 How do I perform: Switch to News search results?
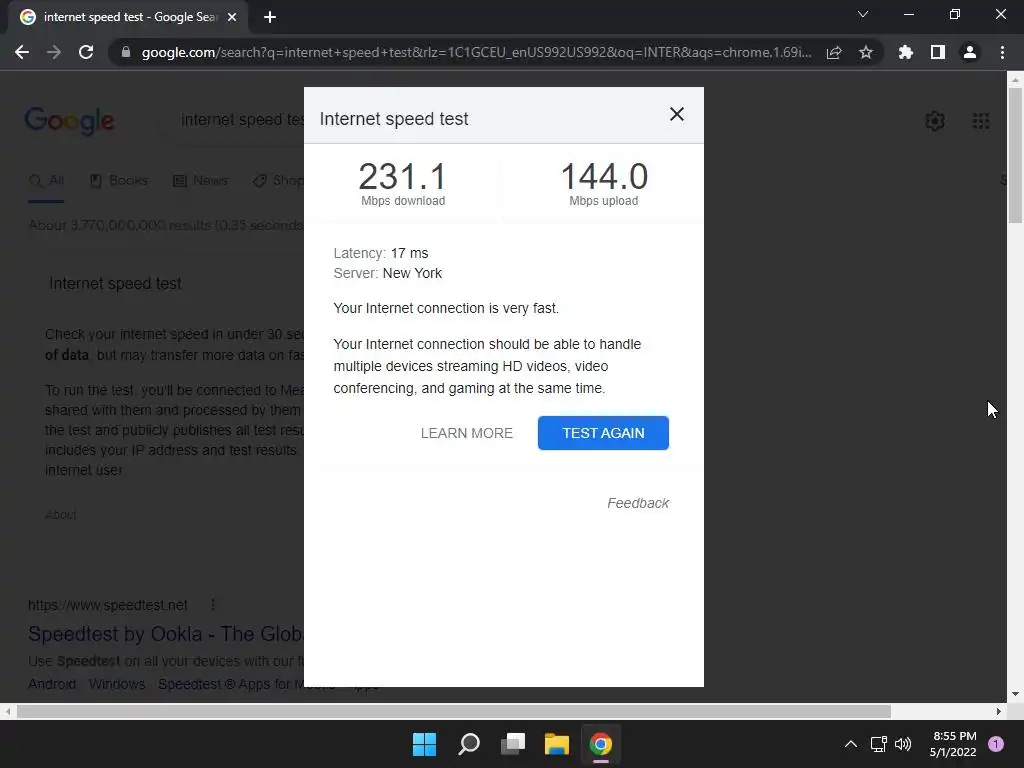pyautogui.click(x=200, y=180)
